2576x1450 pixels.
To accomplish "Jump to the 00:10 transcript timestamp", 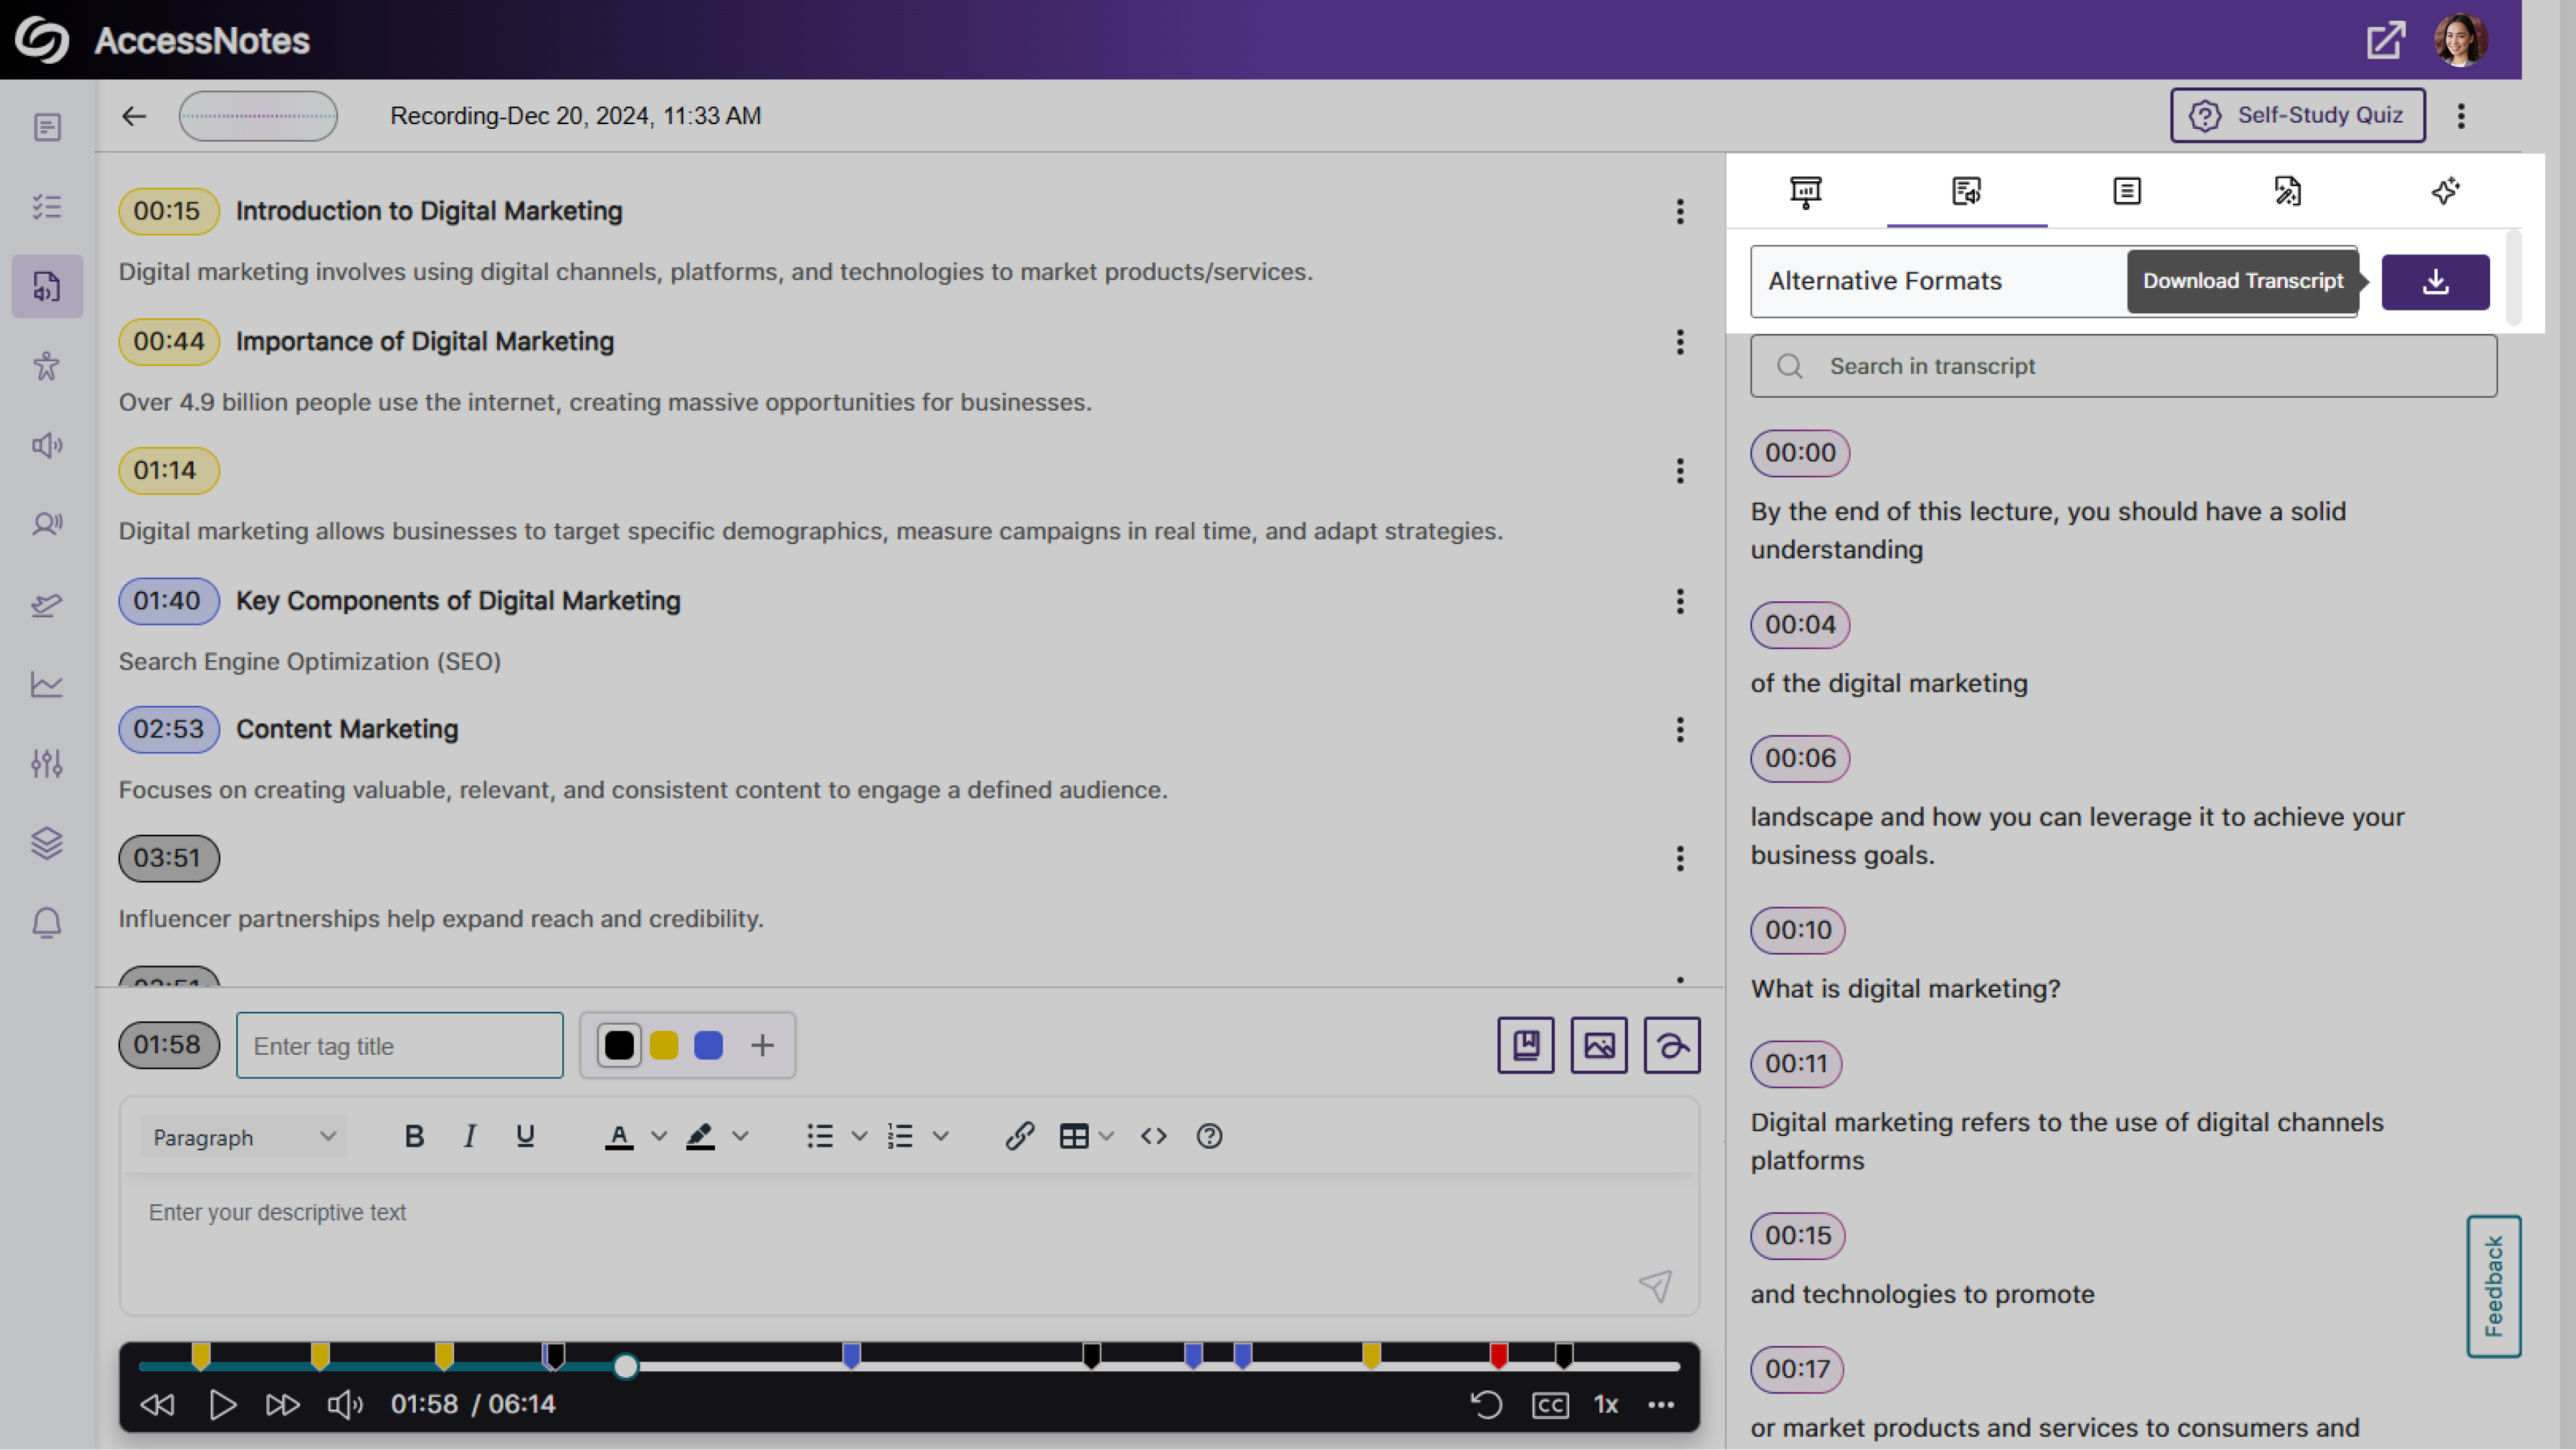I will [1797, 930].
